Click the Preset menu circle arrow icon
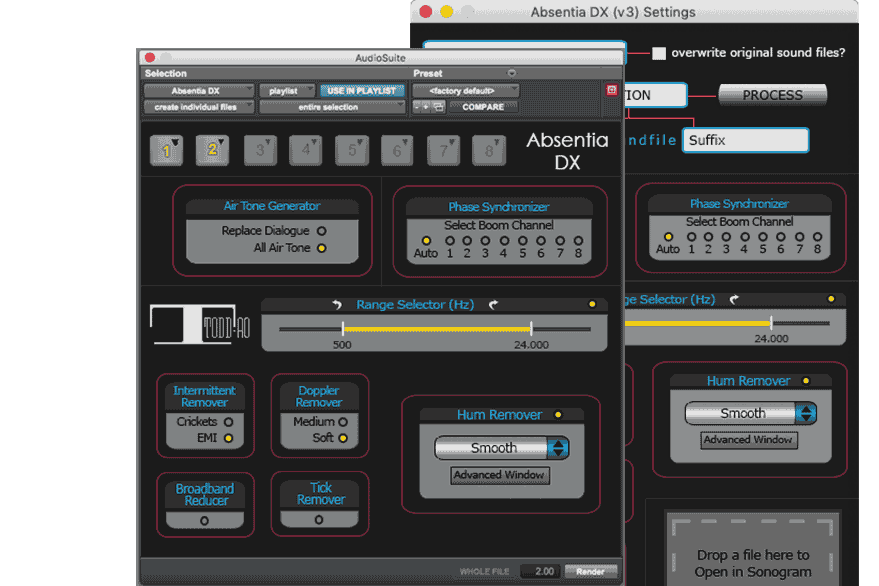Viewport: 879px width, 586px height. point(511,73)
